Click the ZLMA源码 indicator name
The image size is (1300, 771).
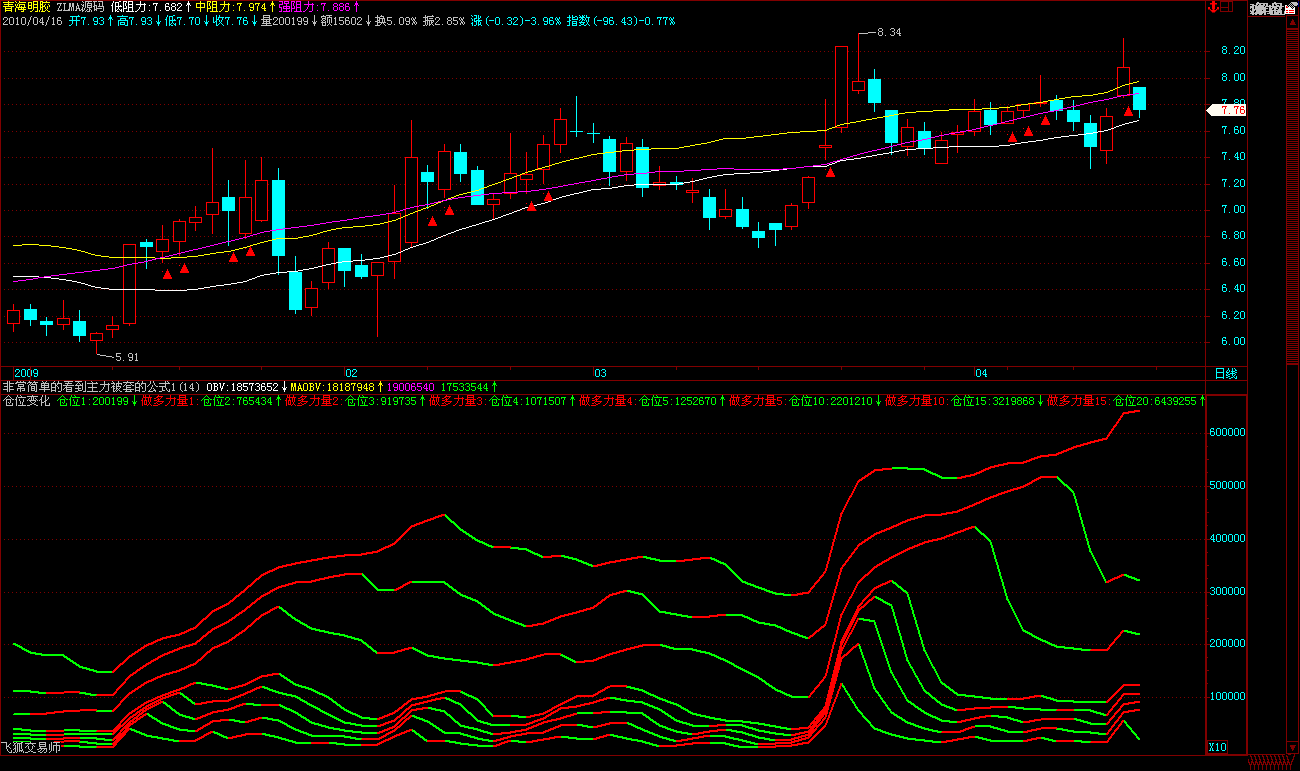click(x=80, y=7)
